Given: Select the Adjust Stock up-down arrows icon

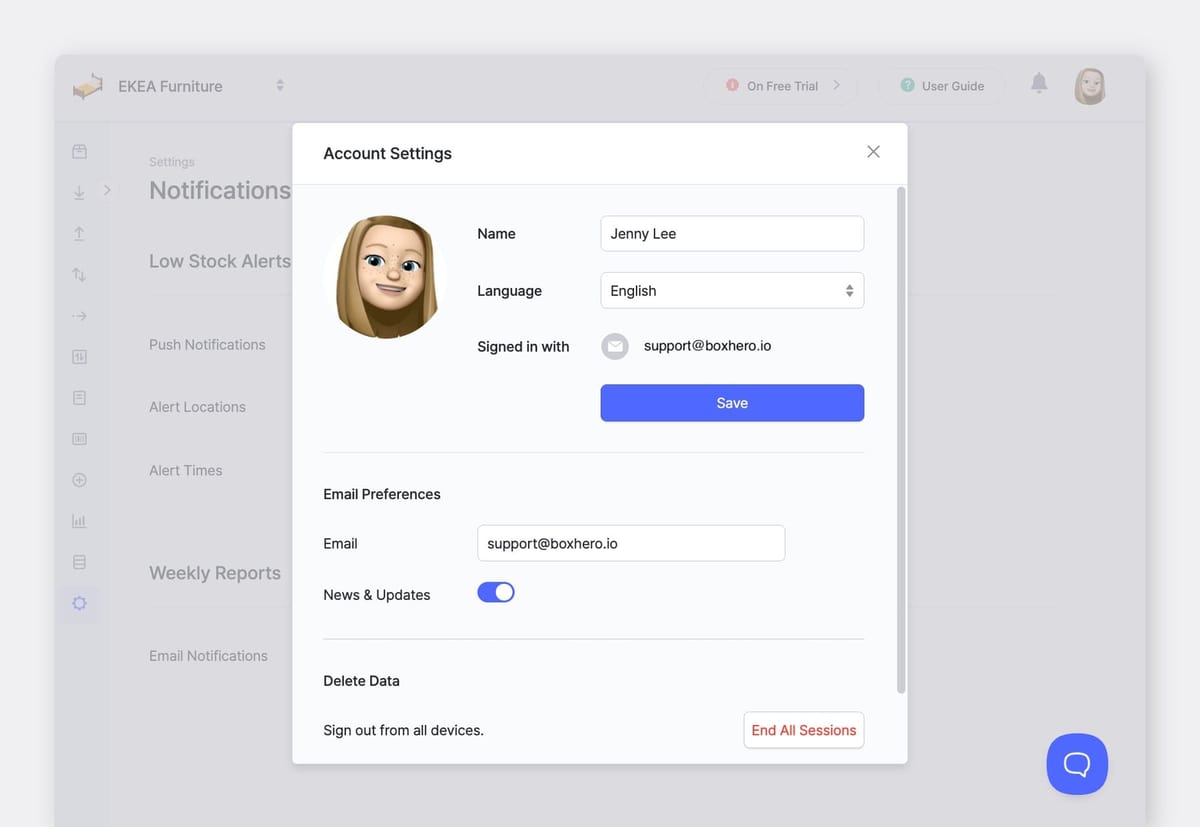Looking at the screenshot, I should [80, 274].
